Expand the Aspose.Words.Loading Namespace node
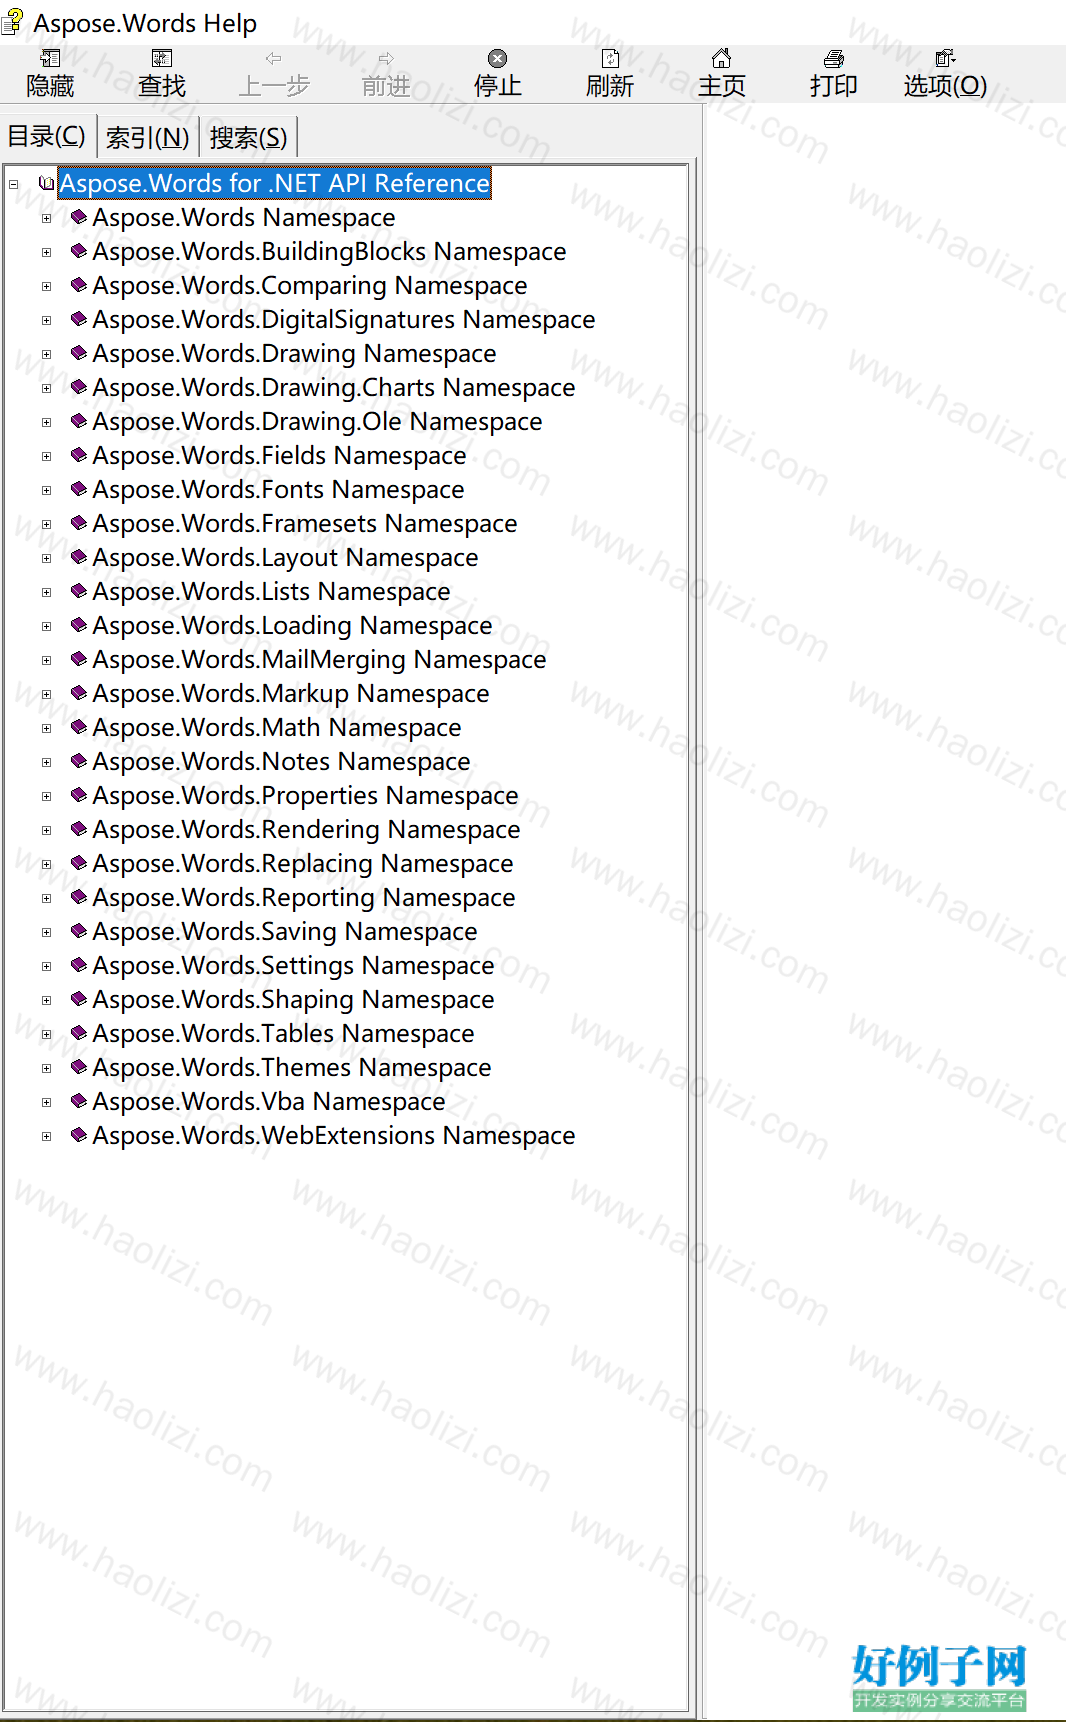 [46, 626]
